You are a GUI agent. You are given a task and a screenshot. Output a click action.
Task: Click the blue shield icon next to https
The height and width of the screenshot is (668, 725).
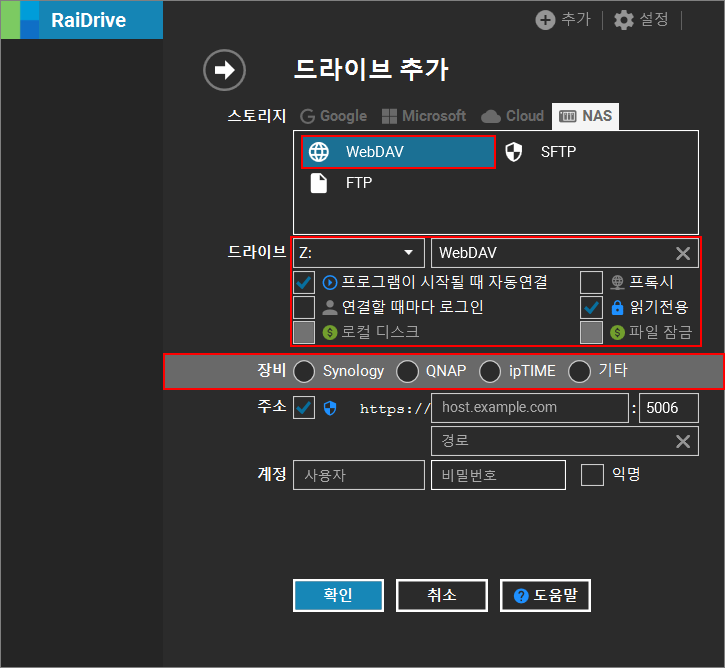[330, 408]
